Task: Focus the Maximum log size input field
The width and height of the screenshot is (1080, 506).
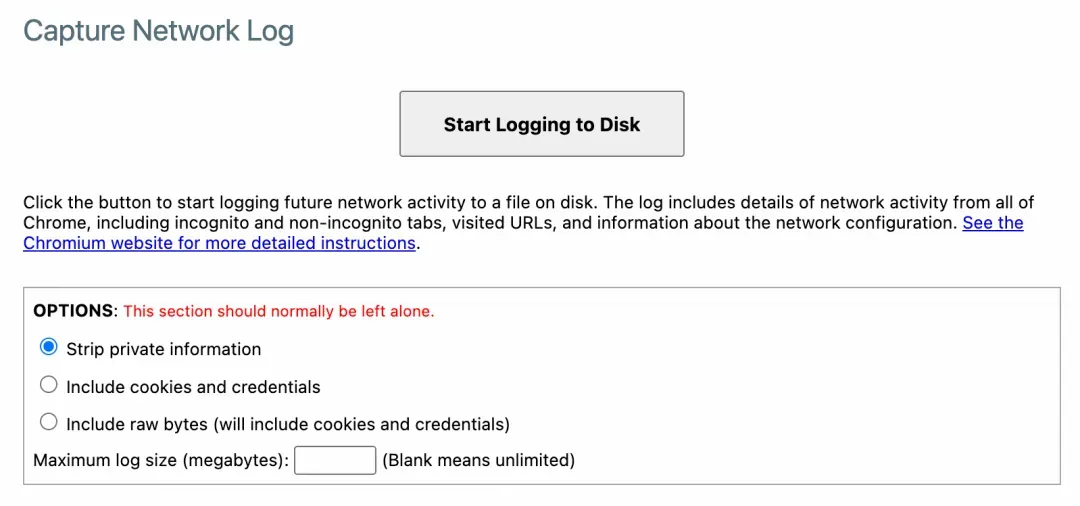Action: click(x=335, y=460)
